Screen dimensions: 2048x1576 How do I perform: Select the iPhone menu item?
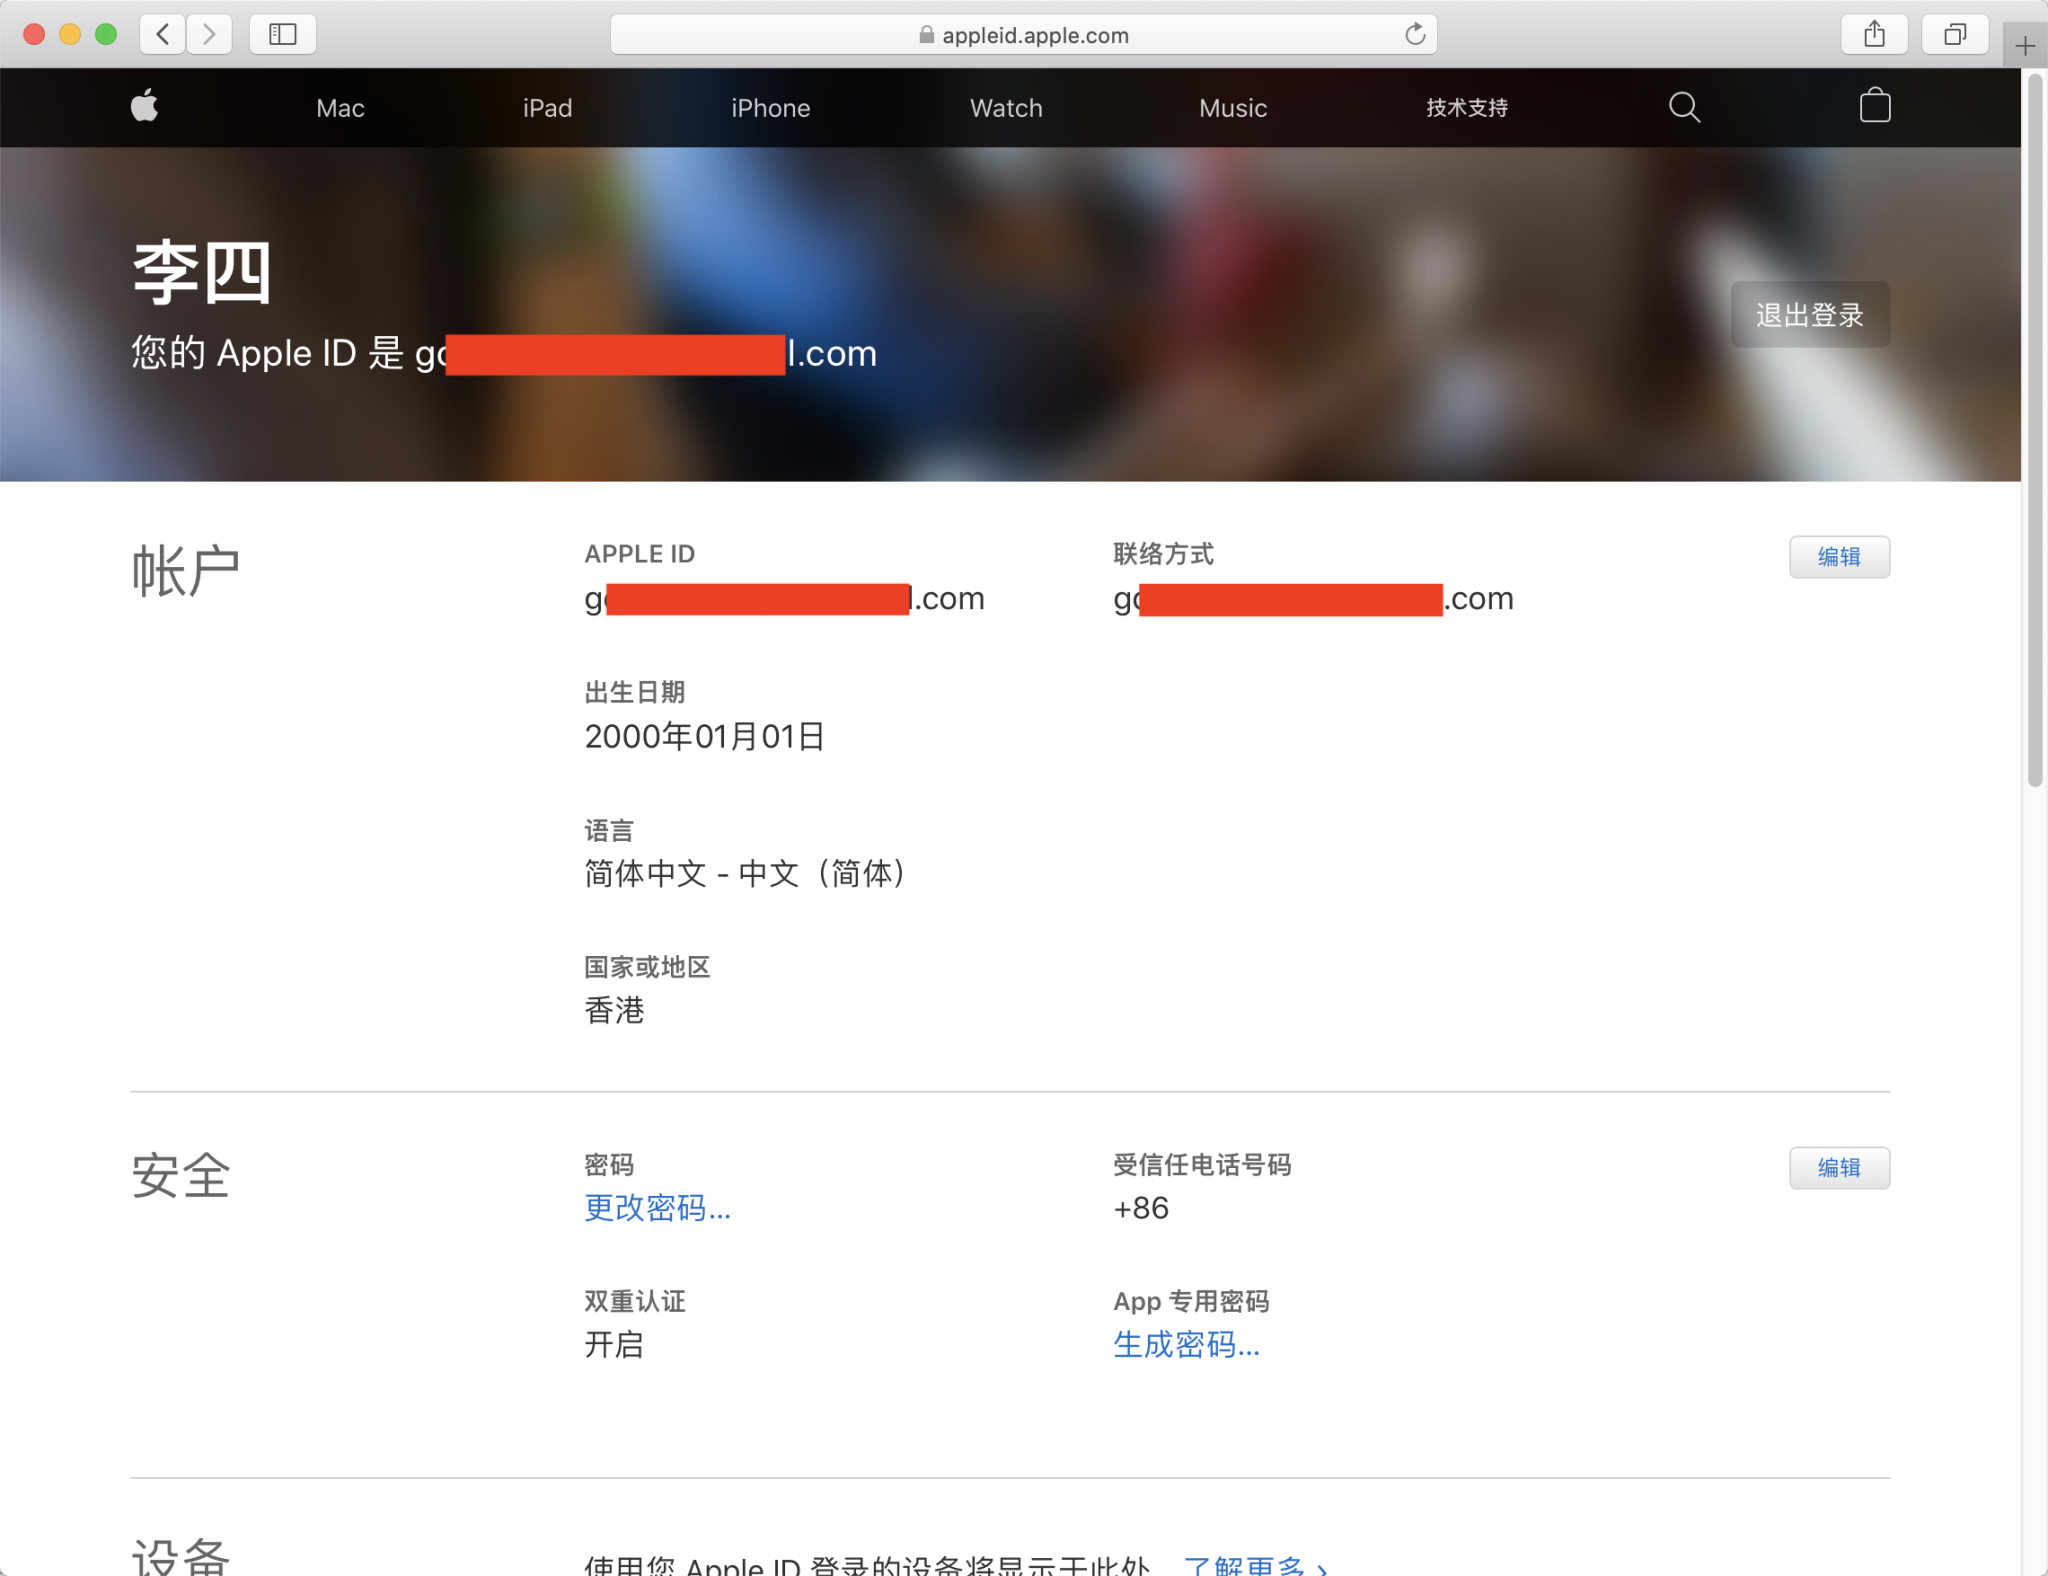click(x=770, y=107)
